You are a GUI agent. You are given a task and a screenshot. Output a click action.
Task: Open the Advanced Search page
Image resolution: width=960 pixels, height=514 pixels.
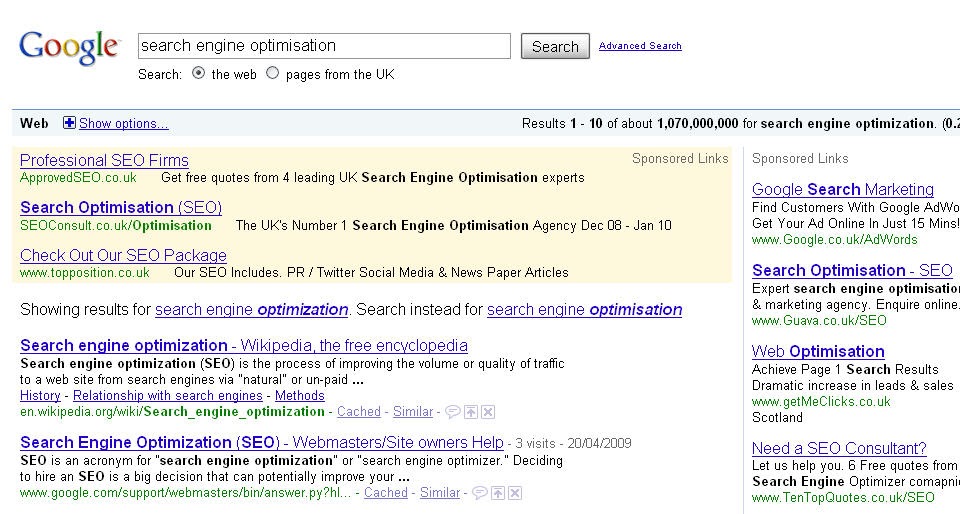point(640,46)
